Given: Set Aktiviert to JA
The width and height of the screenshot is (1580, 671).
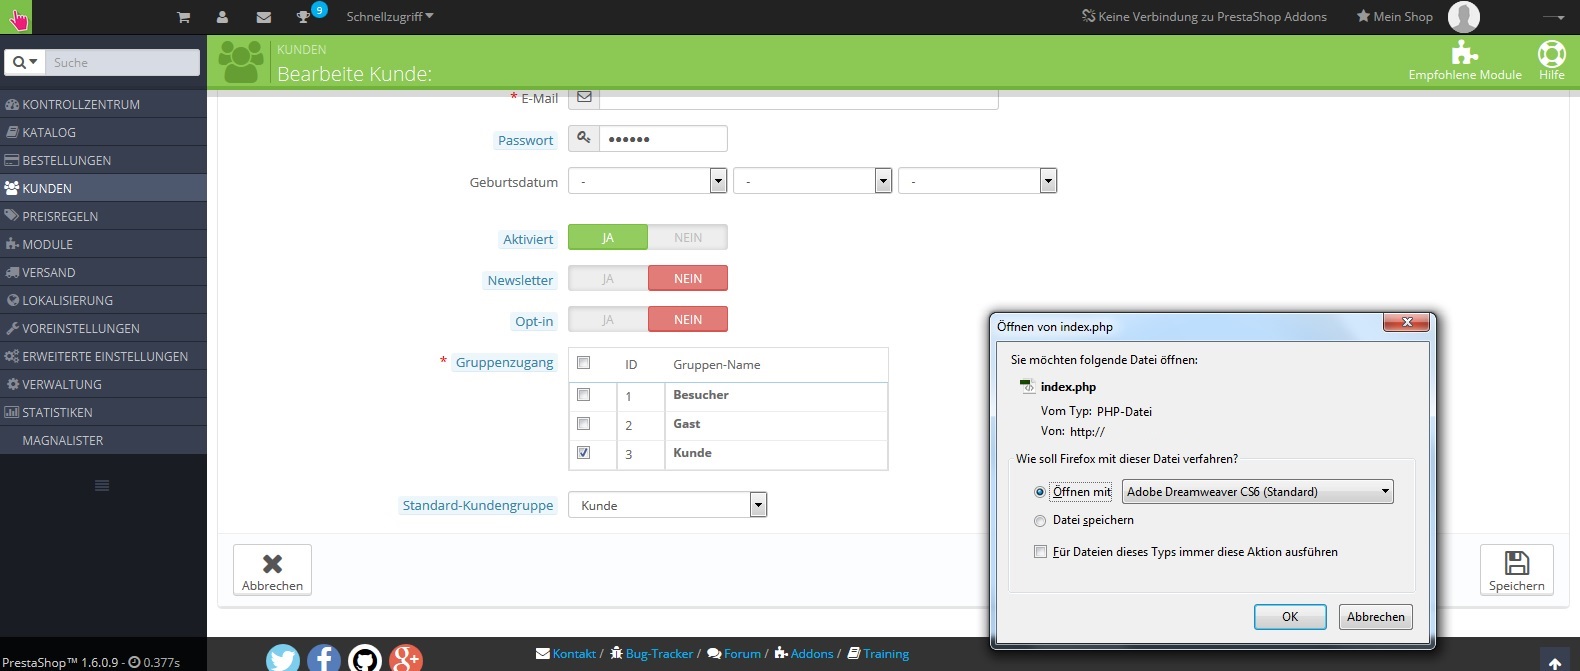Looking at the screenshot, I should pyautogui.click(x=608, y=237).
